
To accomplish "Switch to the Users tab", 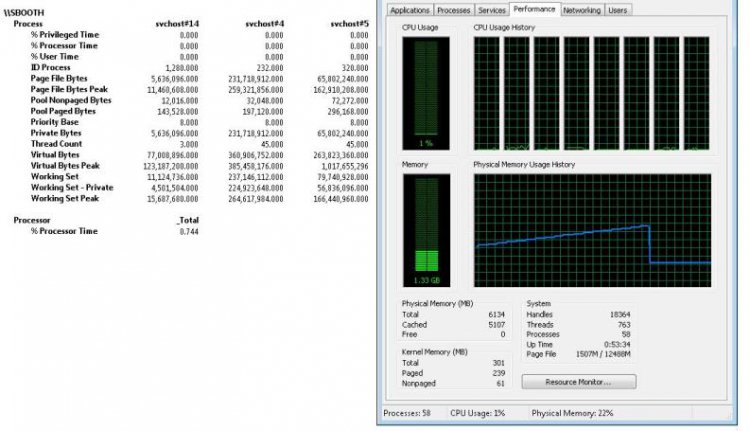I will (618, 10).
